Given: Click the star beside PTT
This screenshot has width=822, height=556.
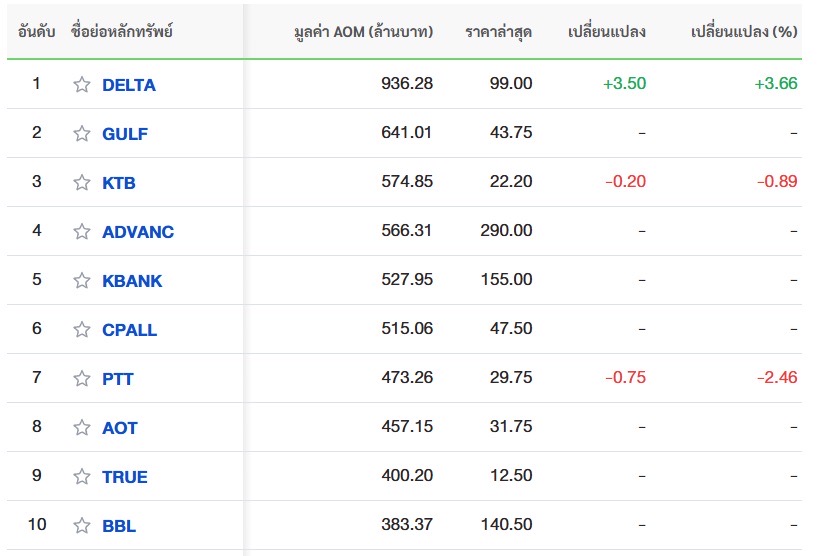Looking at the screenshot, I should (81, 378).
